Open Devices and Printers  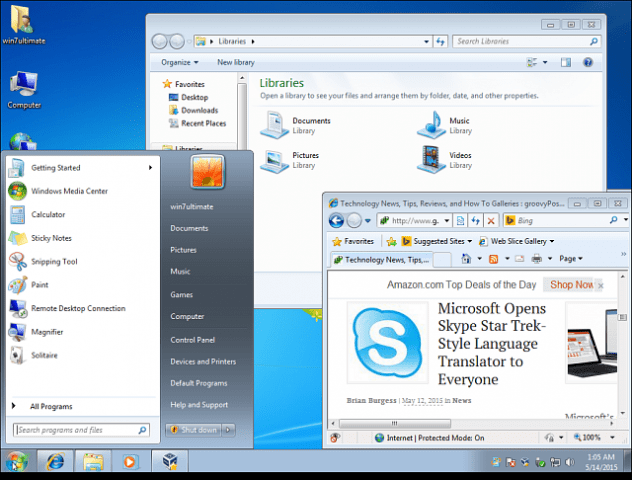click(x=203, y=362)
